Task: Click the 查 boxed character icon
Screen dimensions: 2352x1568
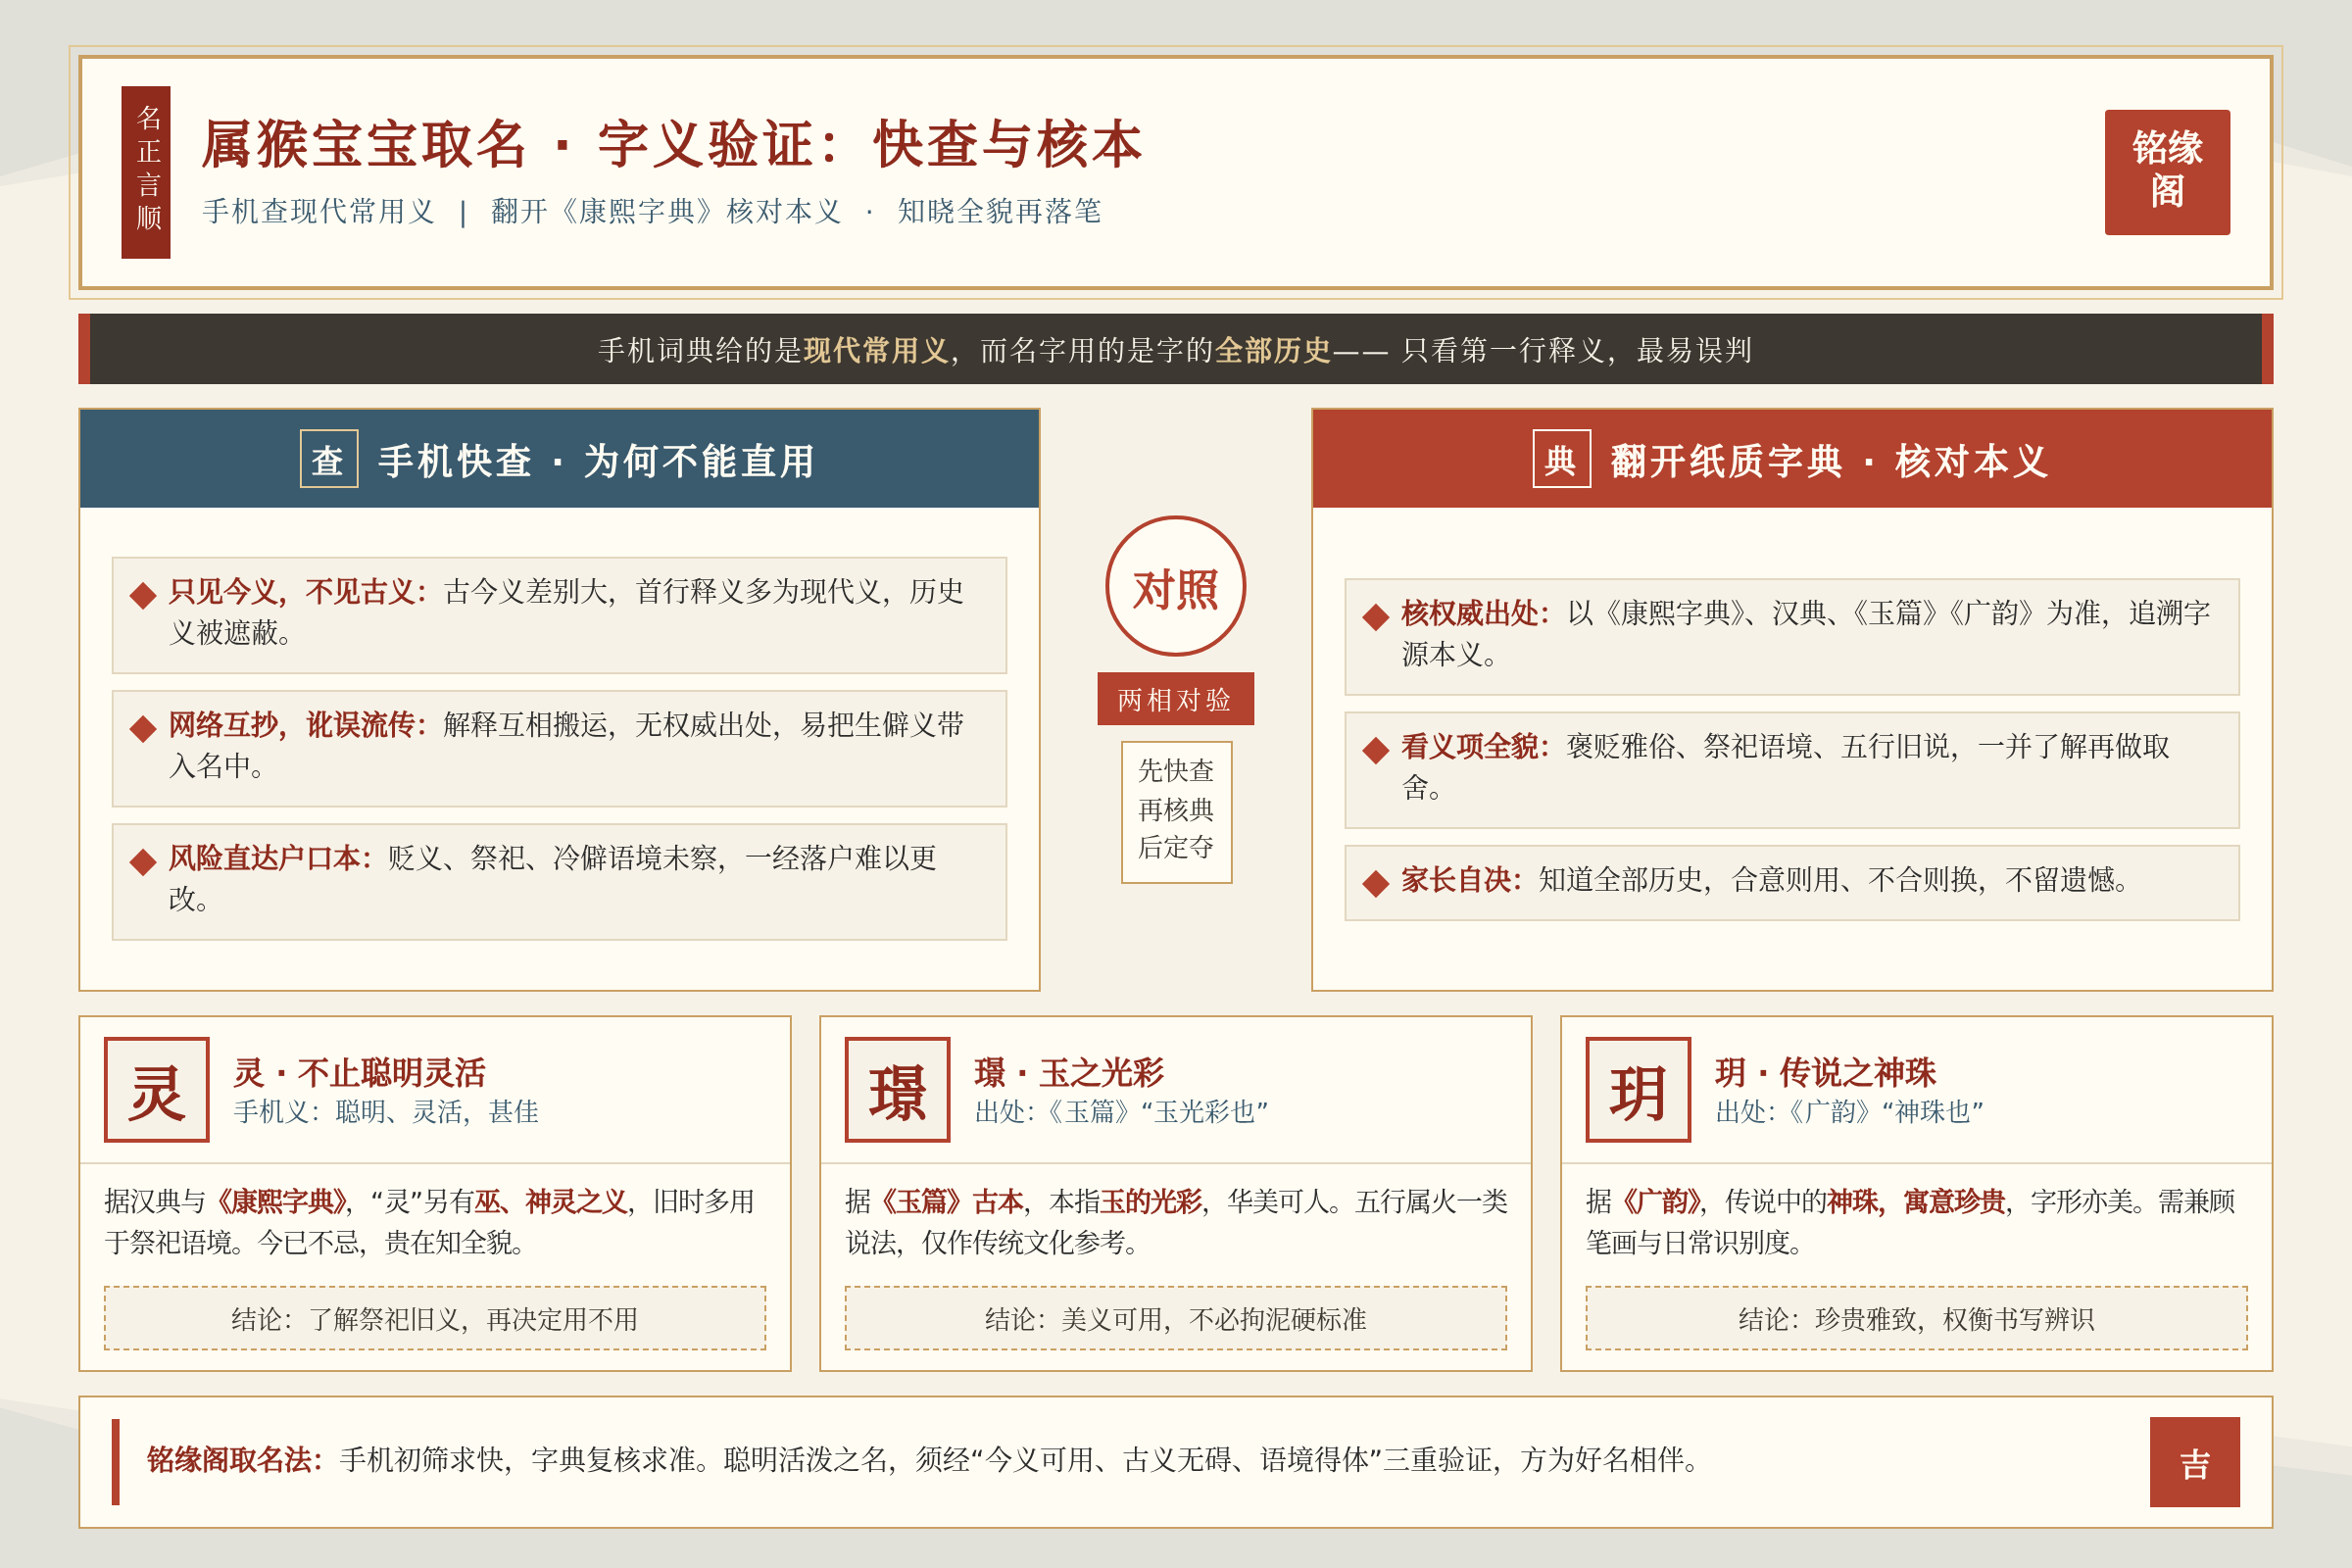Action: 329,459
